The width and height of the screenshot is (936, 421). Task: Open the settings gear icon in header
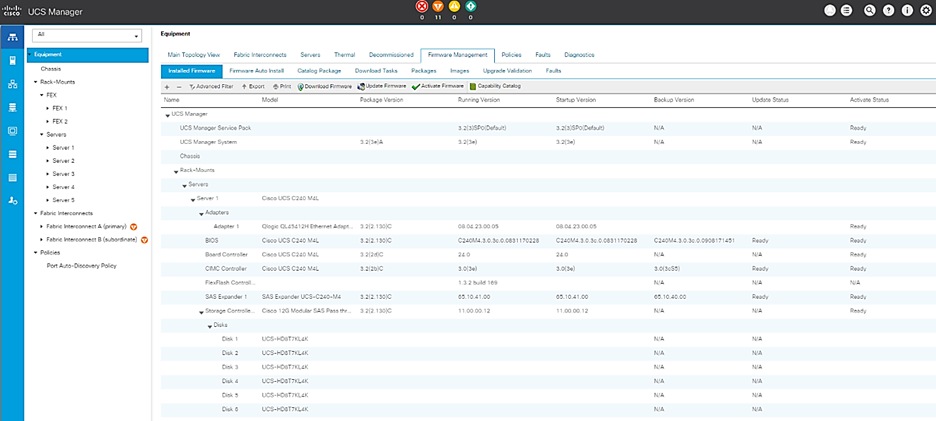tap(925, 10)
